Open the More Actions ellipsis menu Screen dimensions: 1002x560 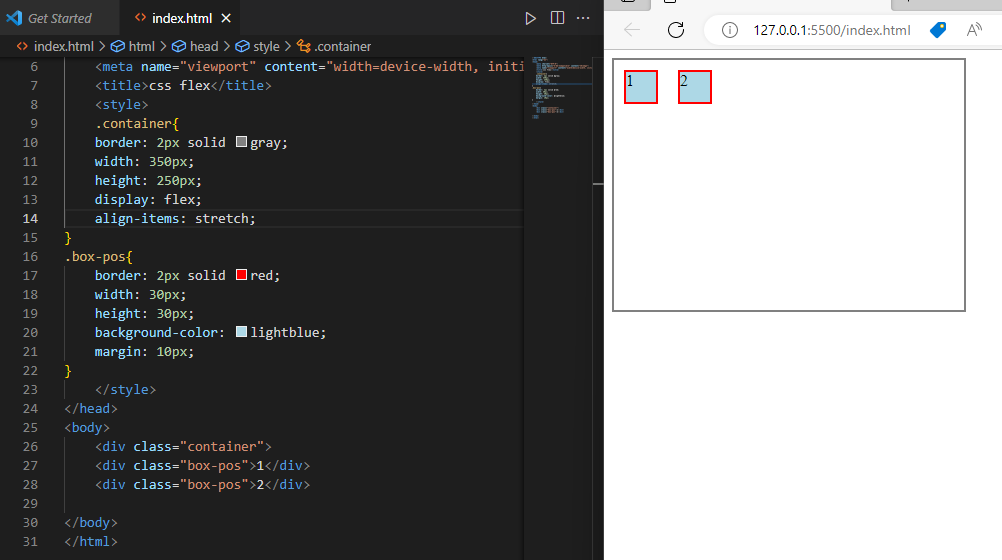pos(583,18)
